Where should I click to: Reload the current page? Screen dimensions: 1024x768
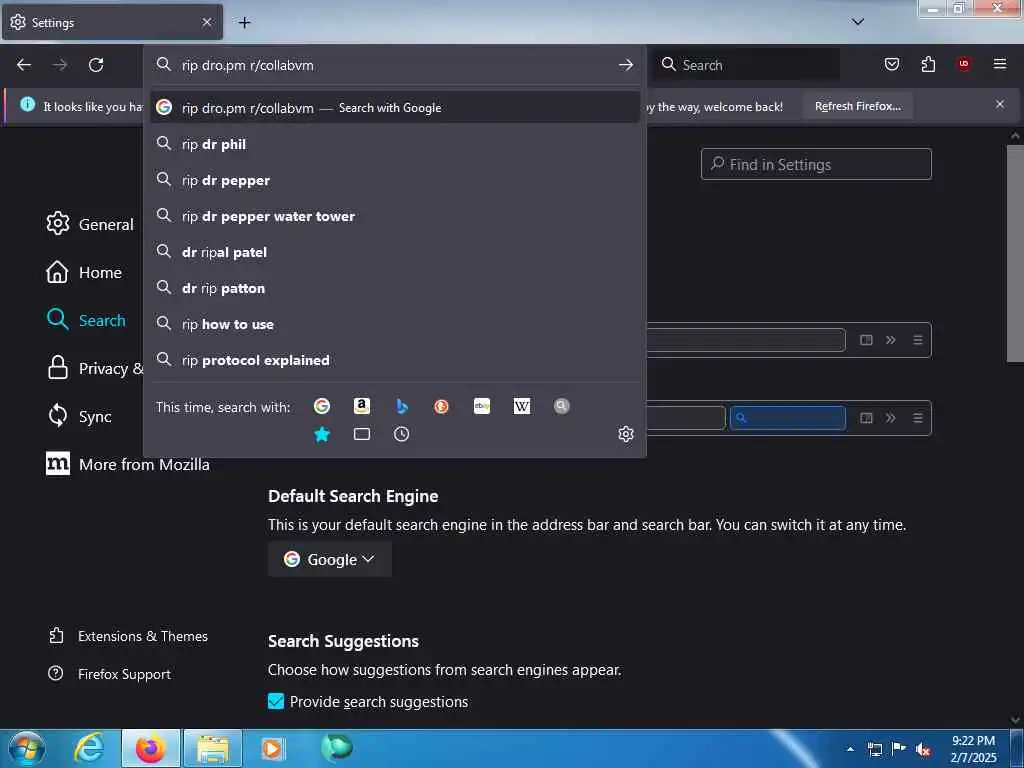96,65
